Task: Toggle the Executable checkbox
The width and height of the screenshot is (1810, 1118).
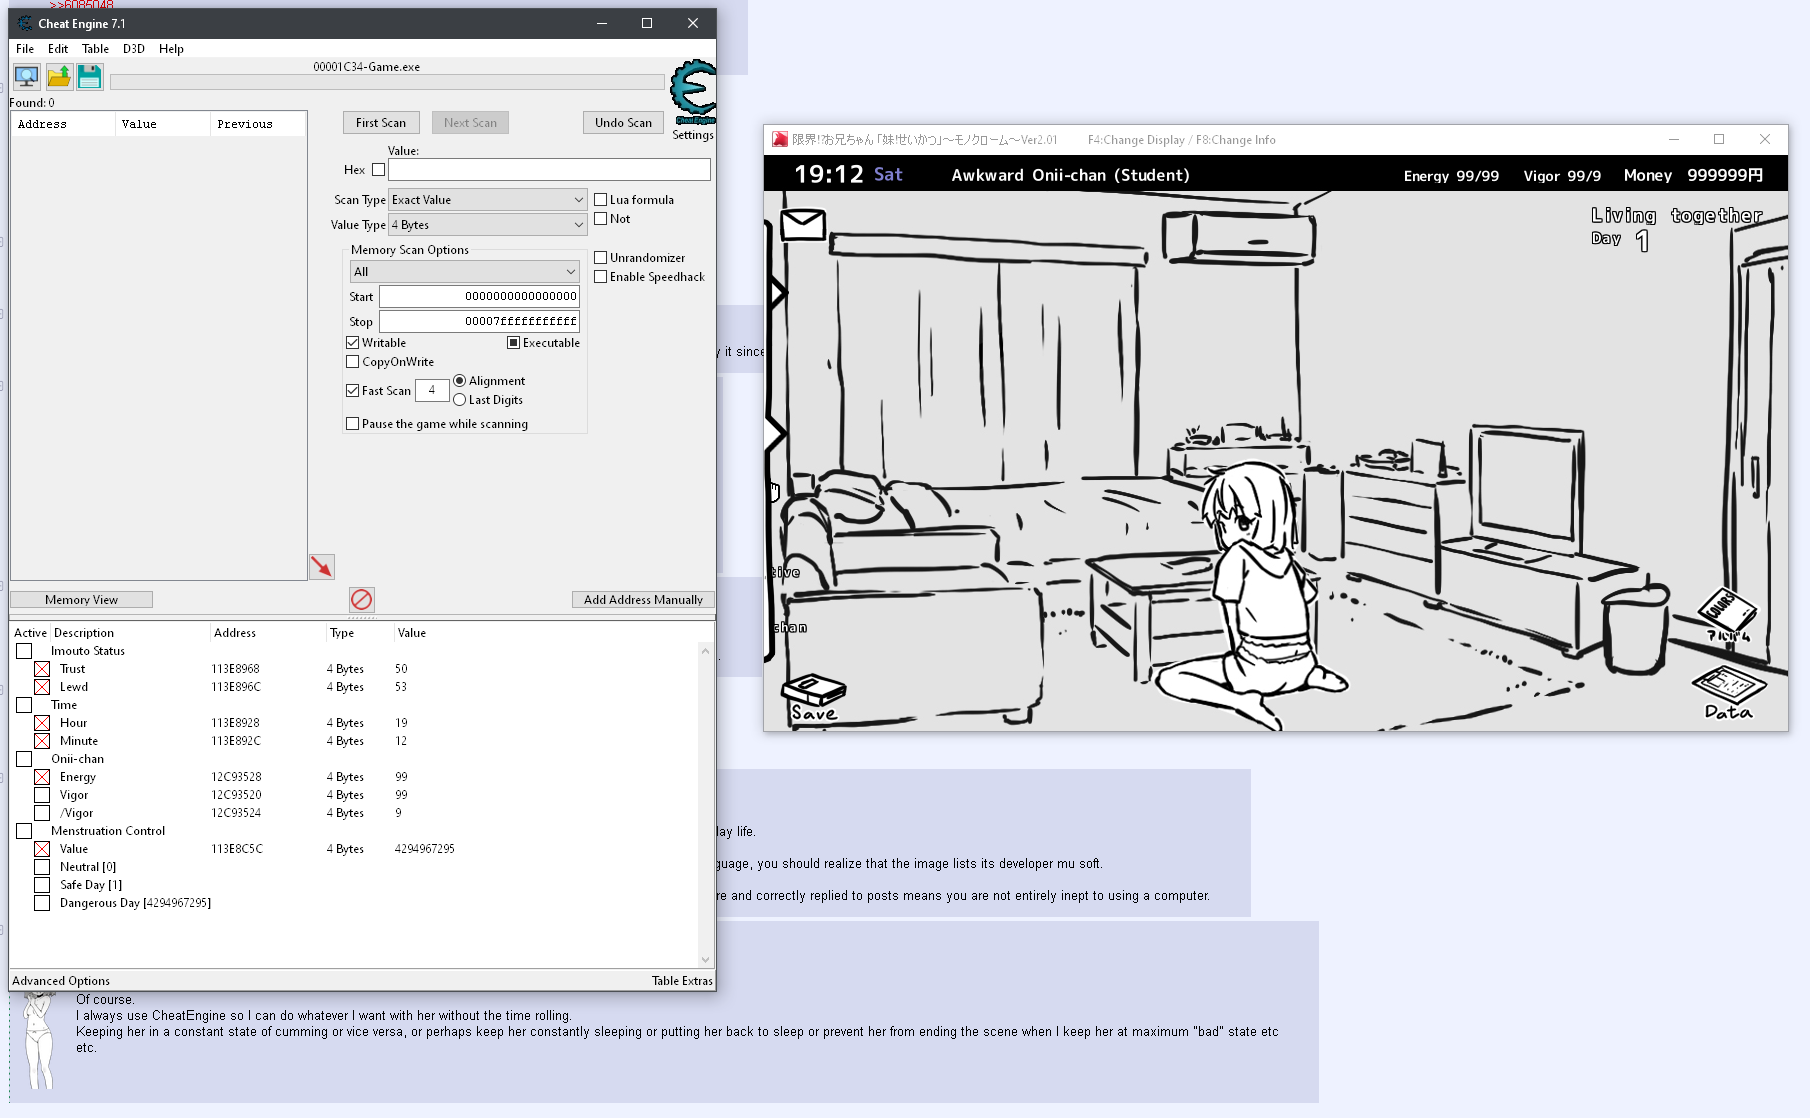Action: 514,343
